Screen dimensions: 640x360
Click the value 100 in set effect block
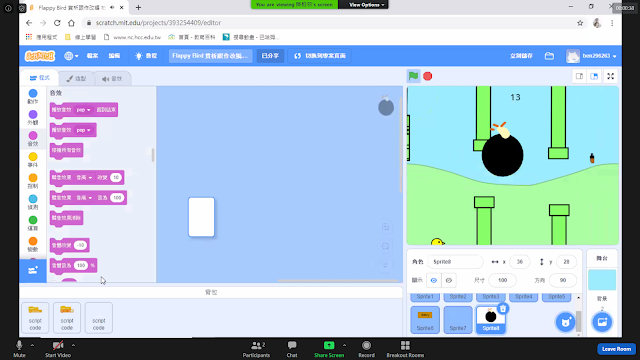tap(117, 198)
